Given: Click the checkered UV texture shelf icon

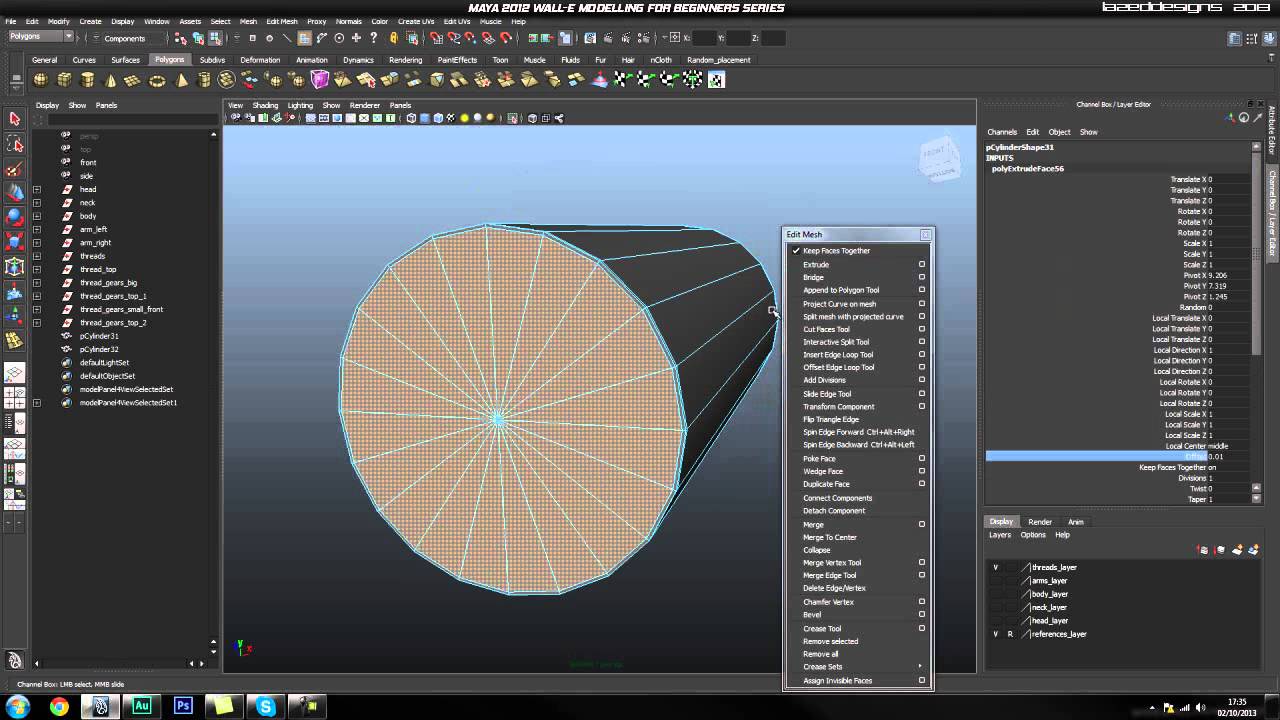Looking at the screenshot, I should [x=716, y=80].
